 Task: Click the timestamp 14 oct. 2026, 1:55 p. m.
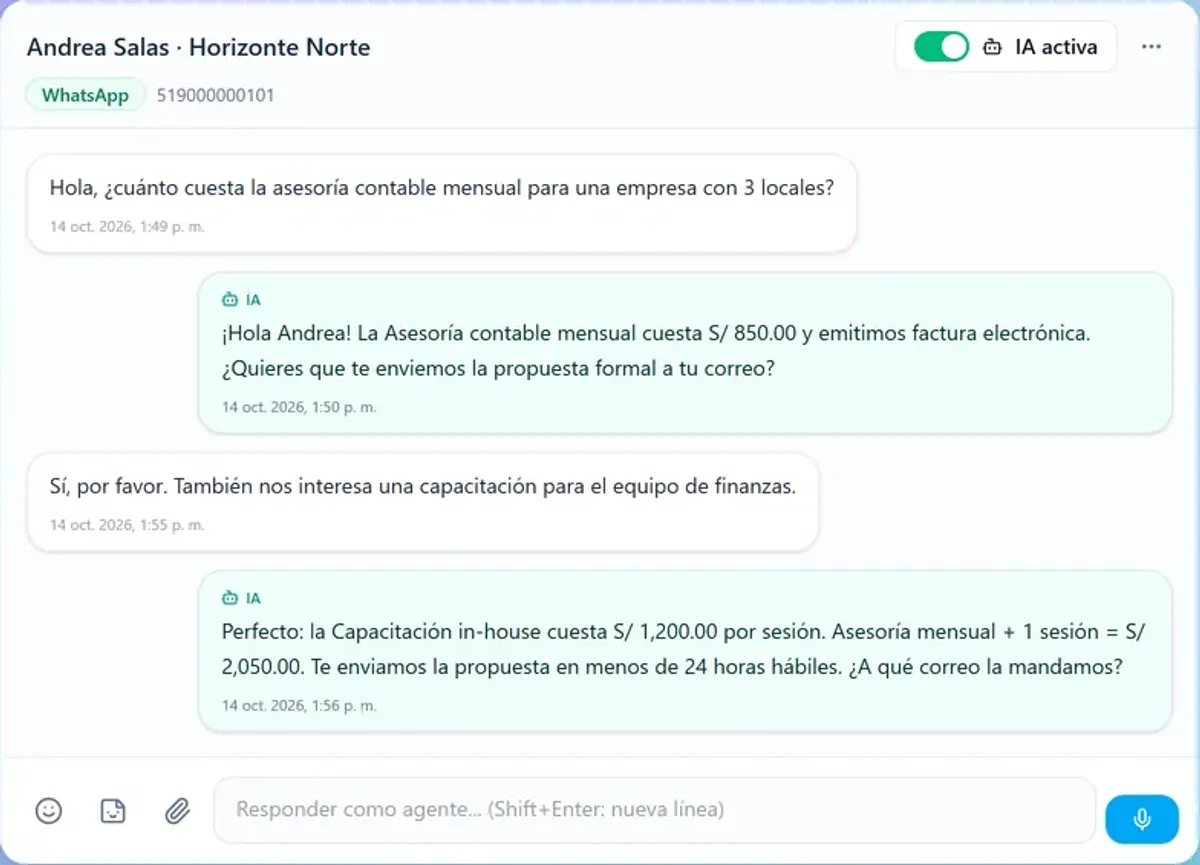pyautogui.click(x=127, y=525)
